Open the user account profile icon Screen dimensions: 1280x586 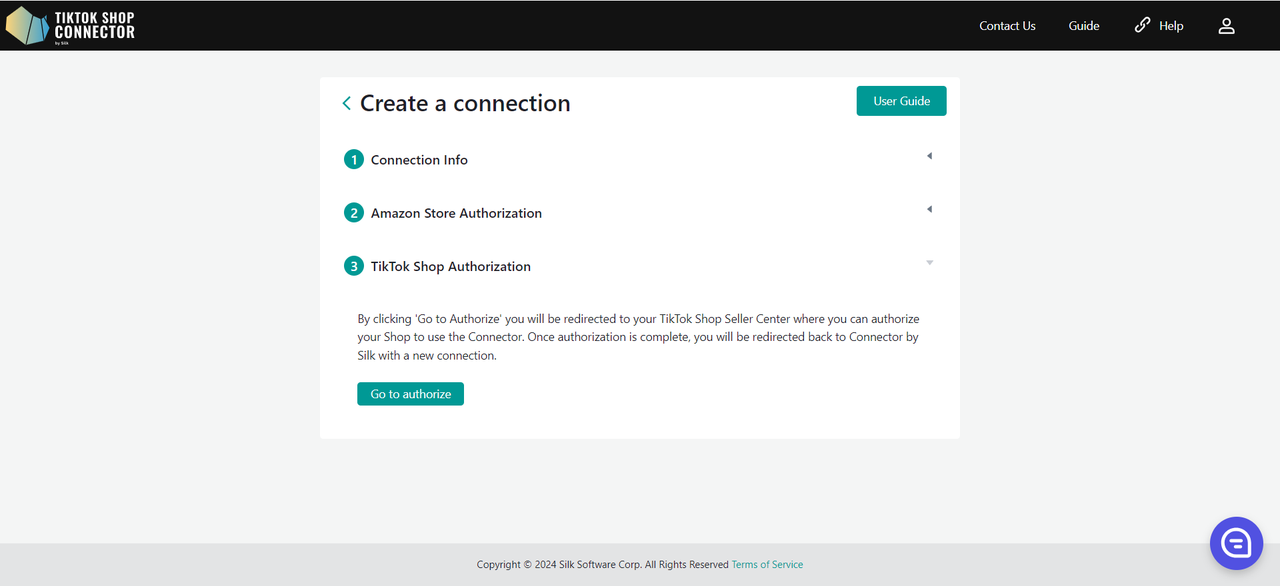point(1226,26)
